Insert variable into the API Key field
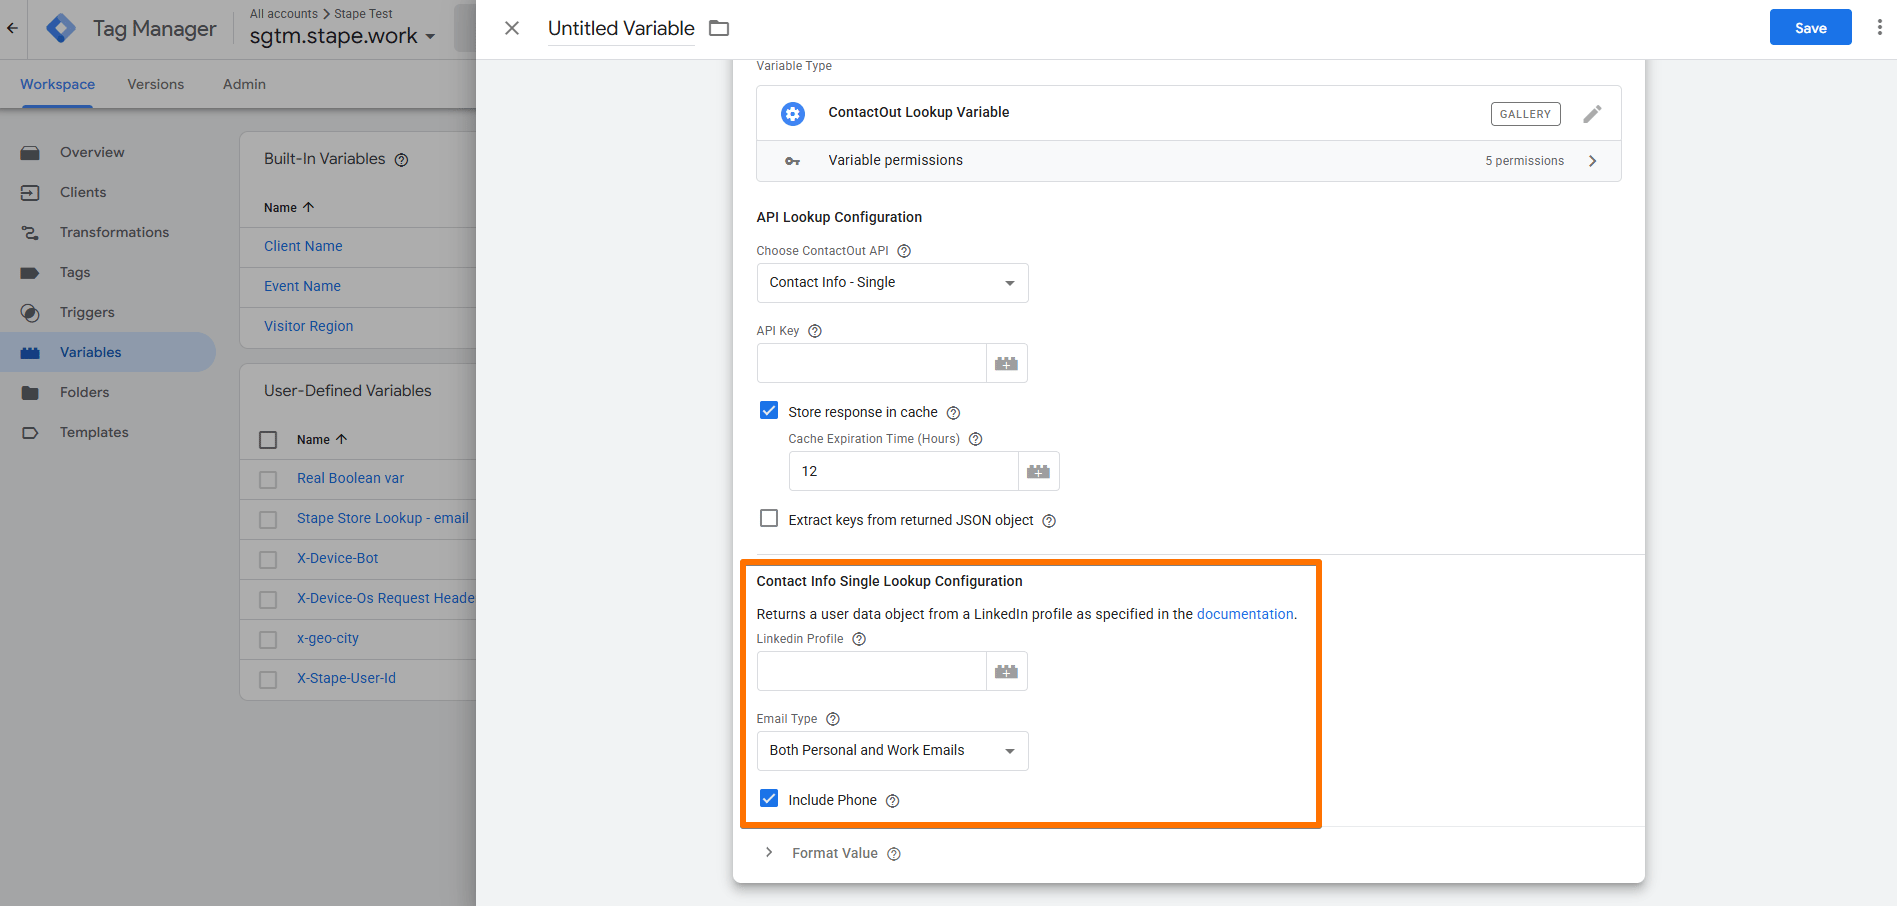The height and width of the screenshot is (906, 1897). 1007,363
